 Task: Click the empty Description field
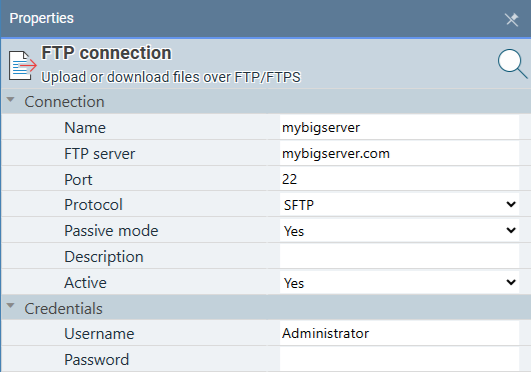tap(399, 256)
